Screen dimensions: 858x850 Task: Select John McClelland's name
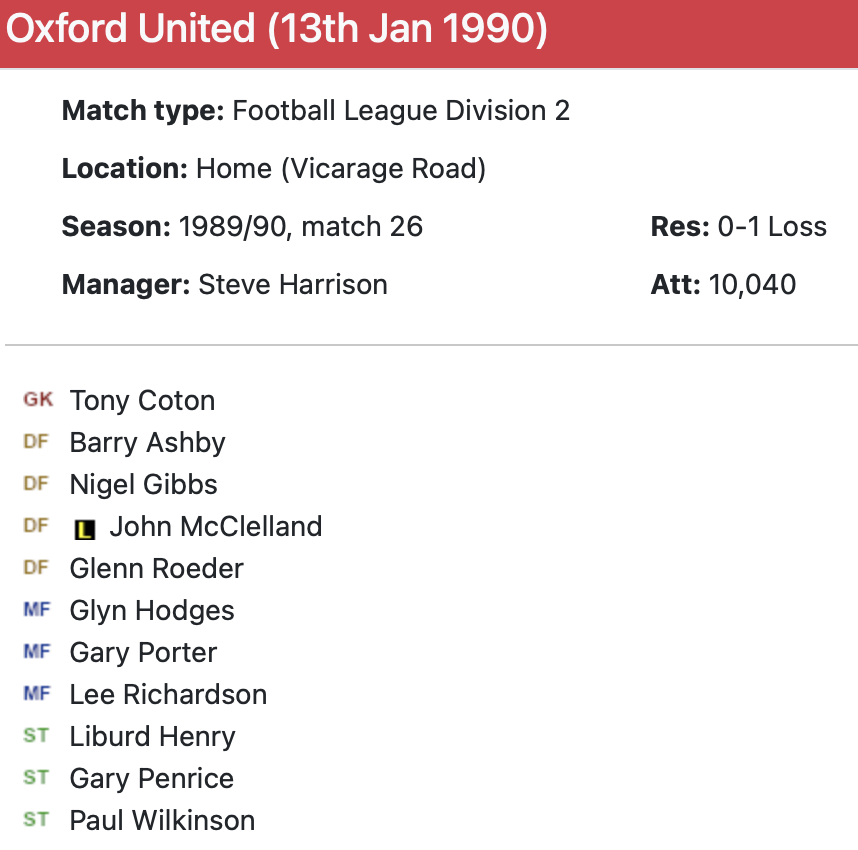215,527
